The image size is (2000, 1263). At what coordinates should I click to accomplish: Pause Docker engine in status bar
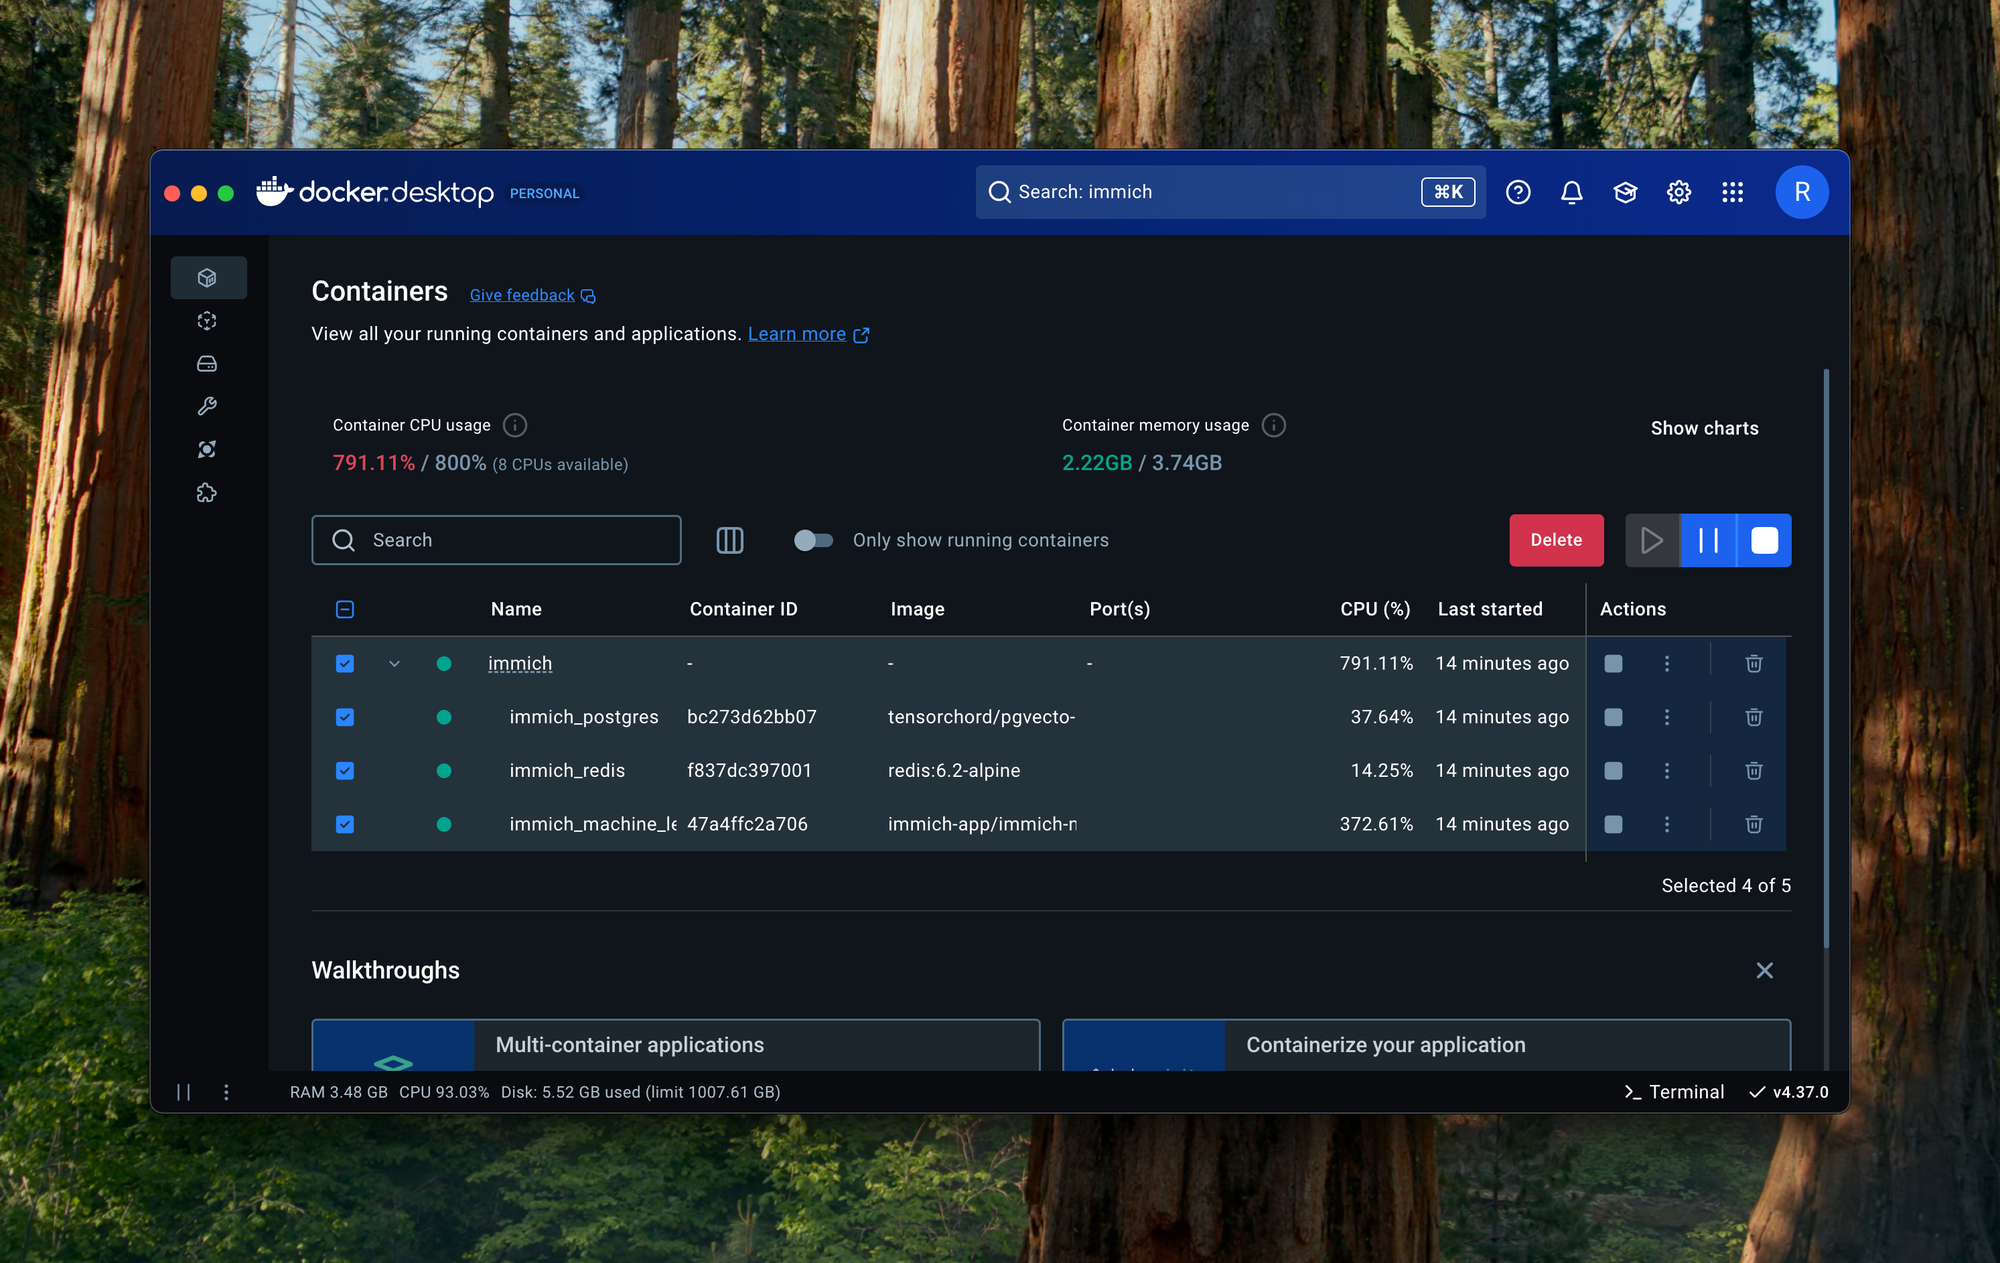(x=184, y=1092)
